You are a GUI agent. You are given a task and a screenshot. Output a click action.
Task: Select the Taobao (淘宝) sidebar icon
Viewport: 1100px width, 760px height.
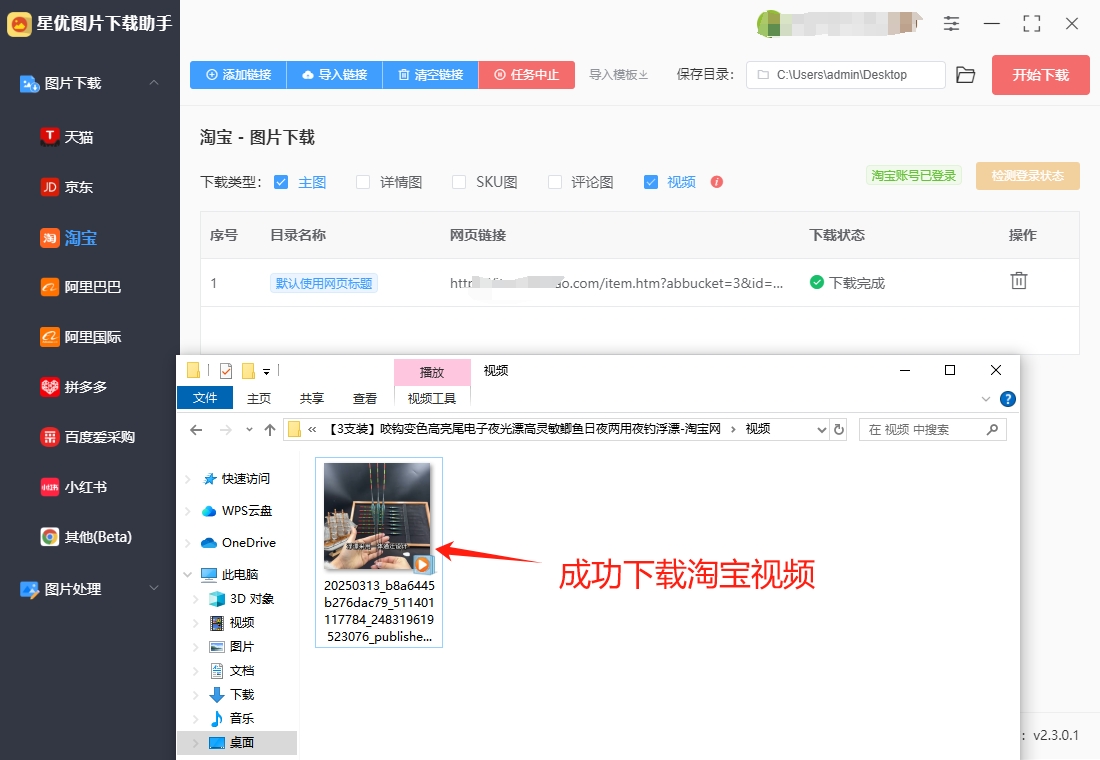tap(50, 238)
